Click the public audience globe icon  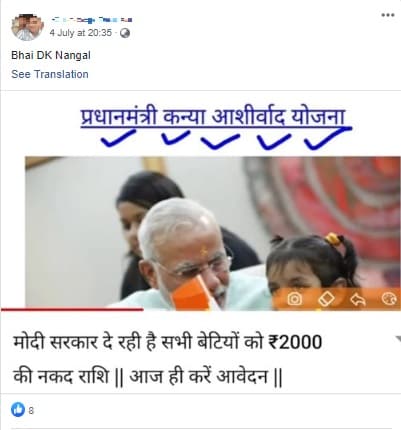point(125,33)
